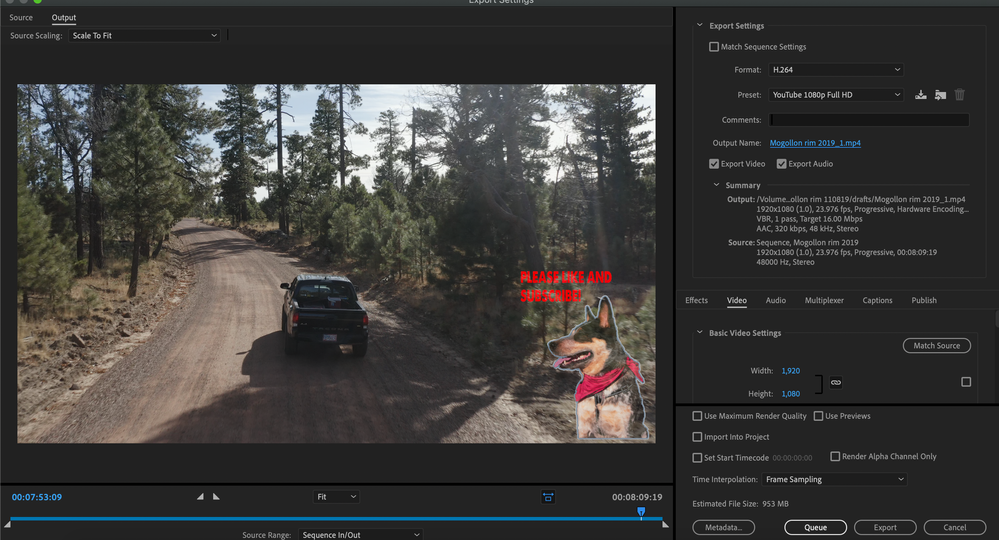This screenshot has width=999, height=540.
Task: Click the blue playhead marker on timeline
Action: coord(641,512)
